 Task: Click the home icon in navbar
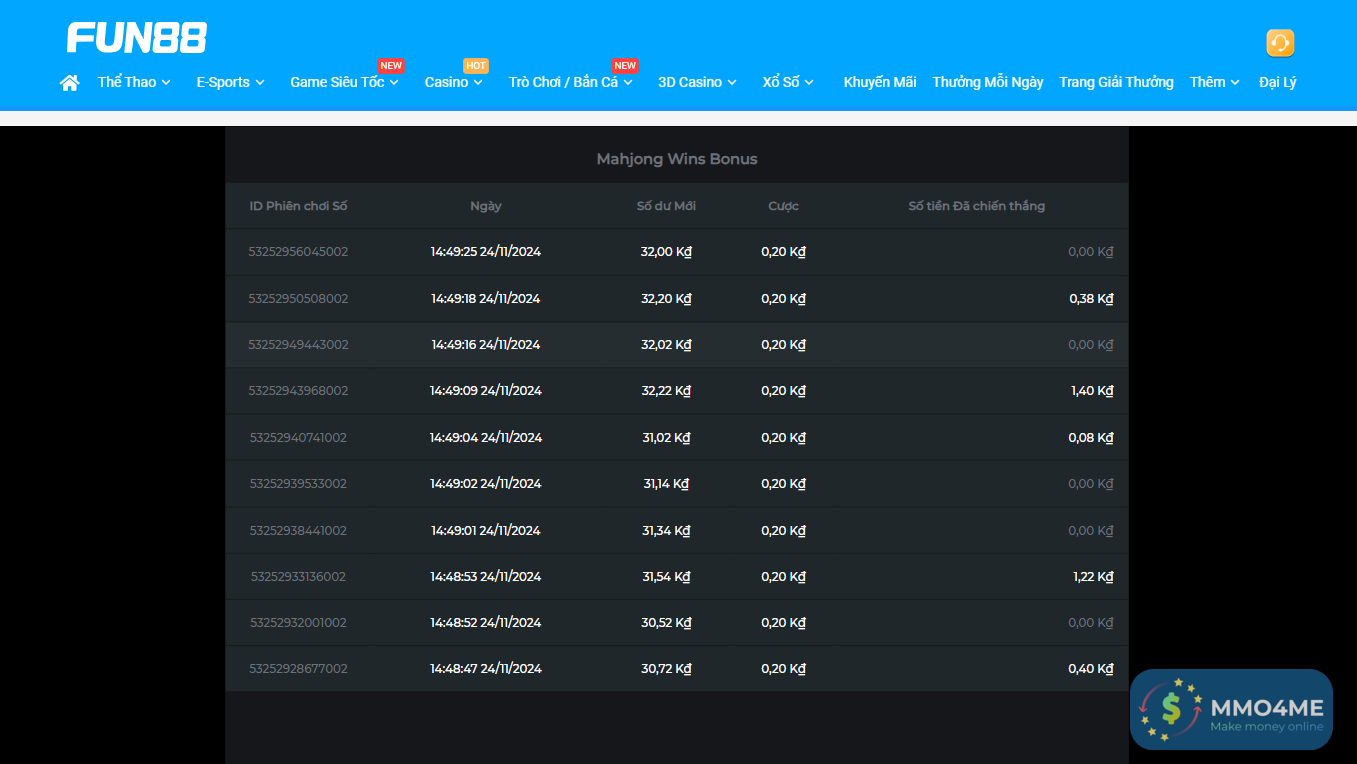tap(69, 83)
